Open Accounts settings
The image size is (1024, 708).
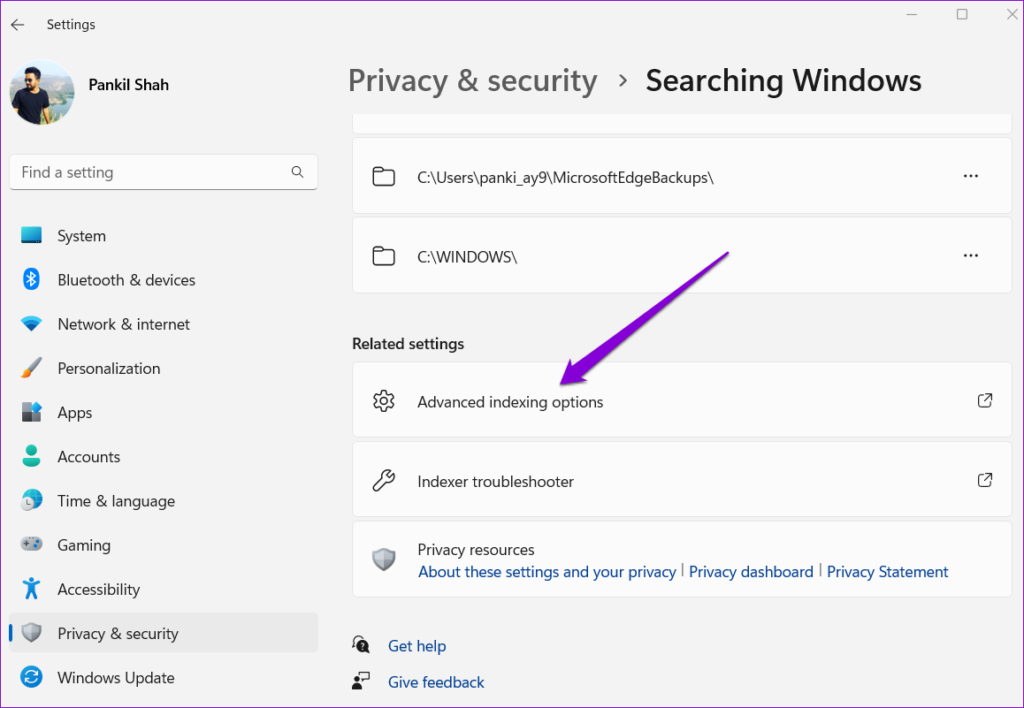87,456
